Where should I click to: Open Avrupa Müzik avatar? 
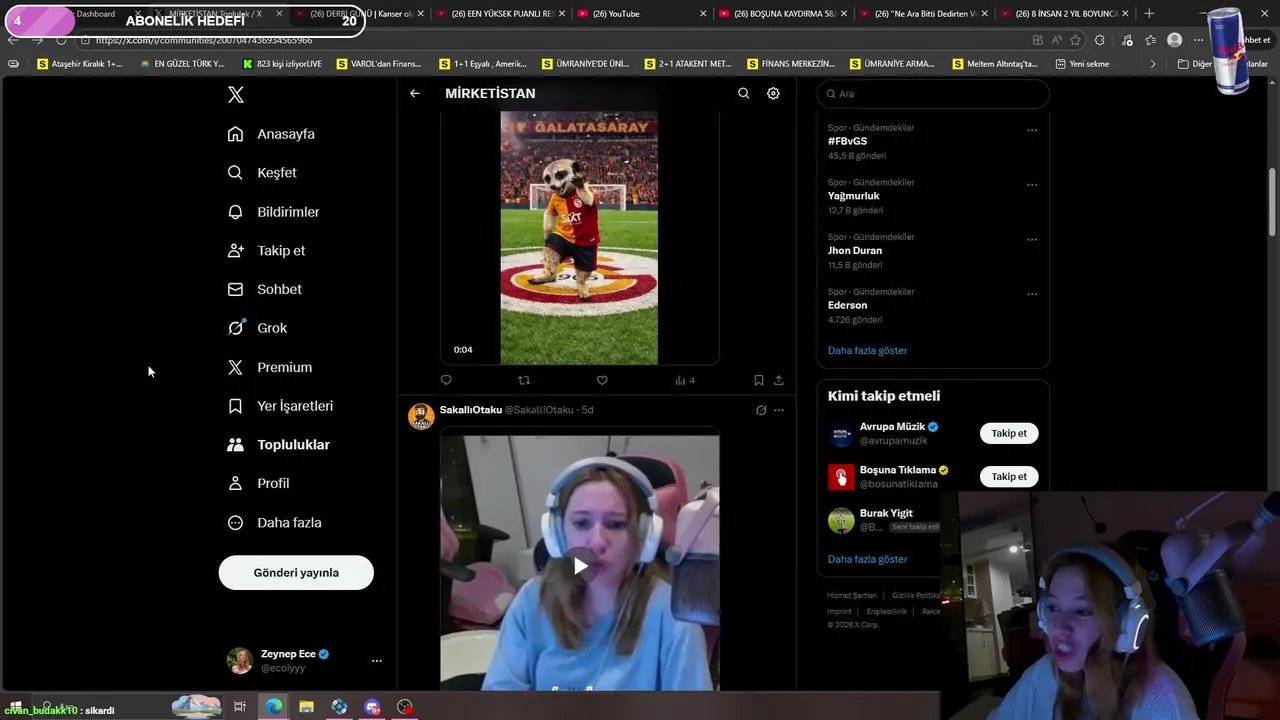click(x=841, y=434)
